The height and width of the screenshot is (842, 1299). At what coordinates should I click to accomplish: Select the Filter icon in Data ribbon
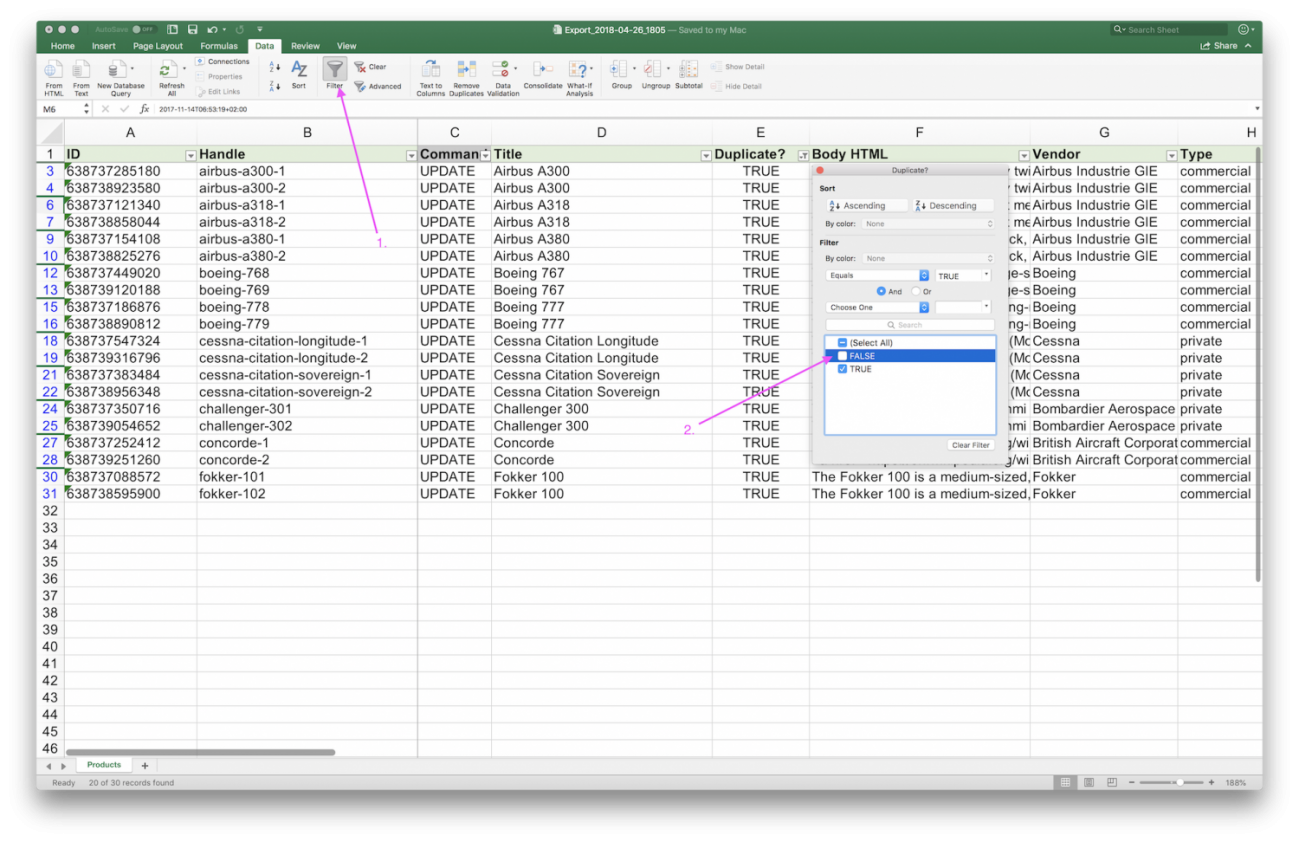click(x=334, y=70)
